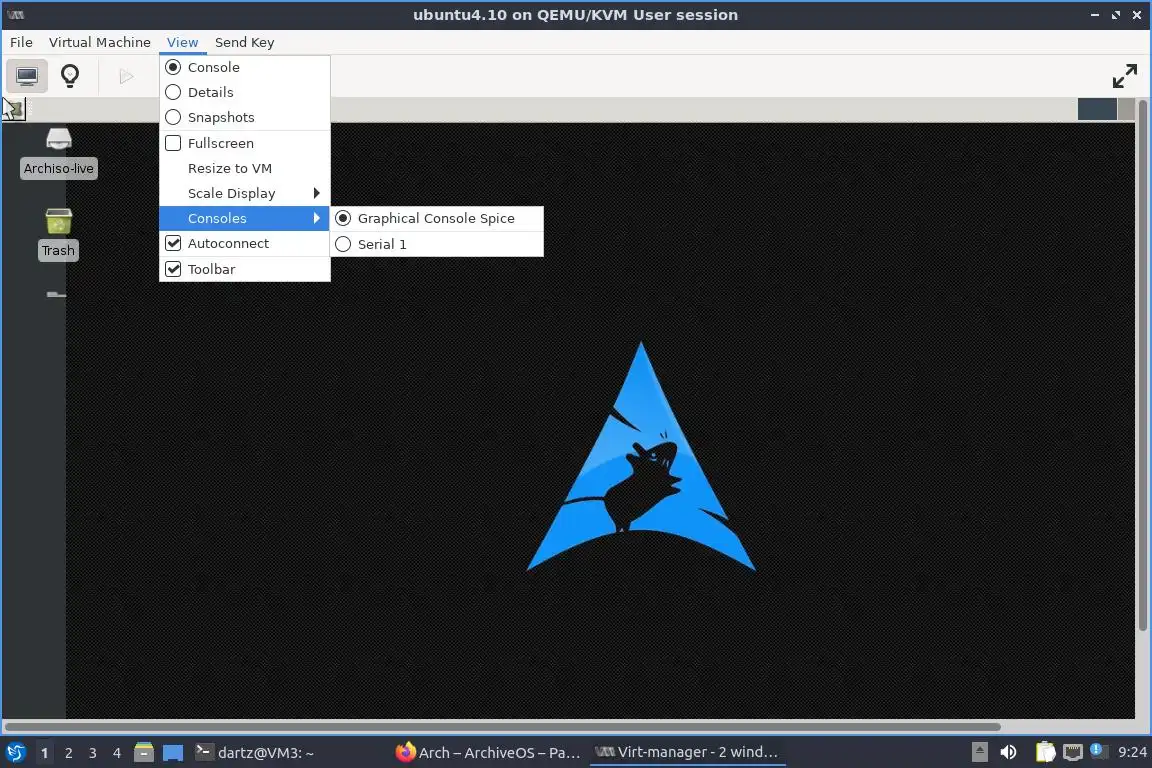The width and height of the screenshot is (1152, 768).
Task: Click the network monitor tray icon
Action: 1073,753
